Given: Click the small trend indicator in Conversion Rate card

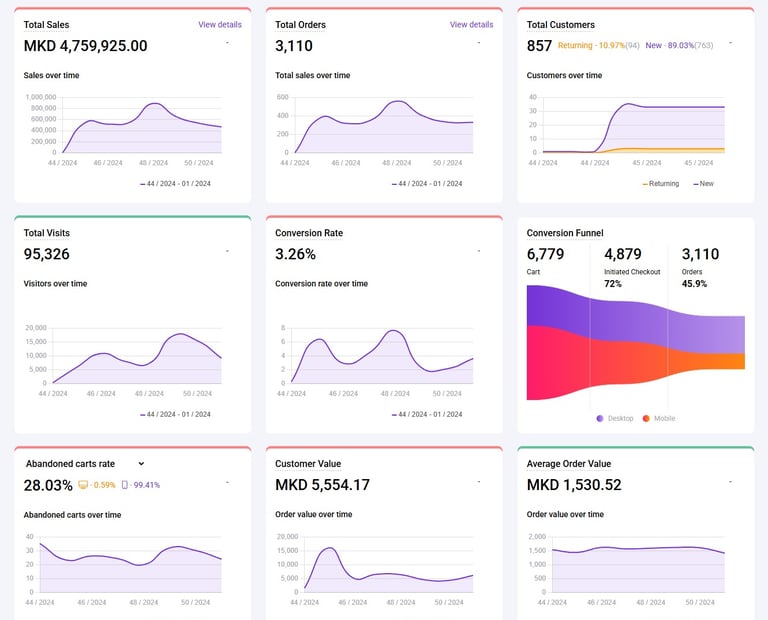Looking at the screenshot, I should [479, 251].
